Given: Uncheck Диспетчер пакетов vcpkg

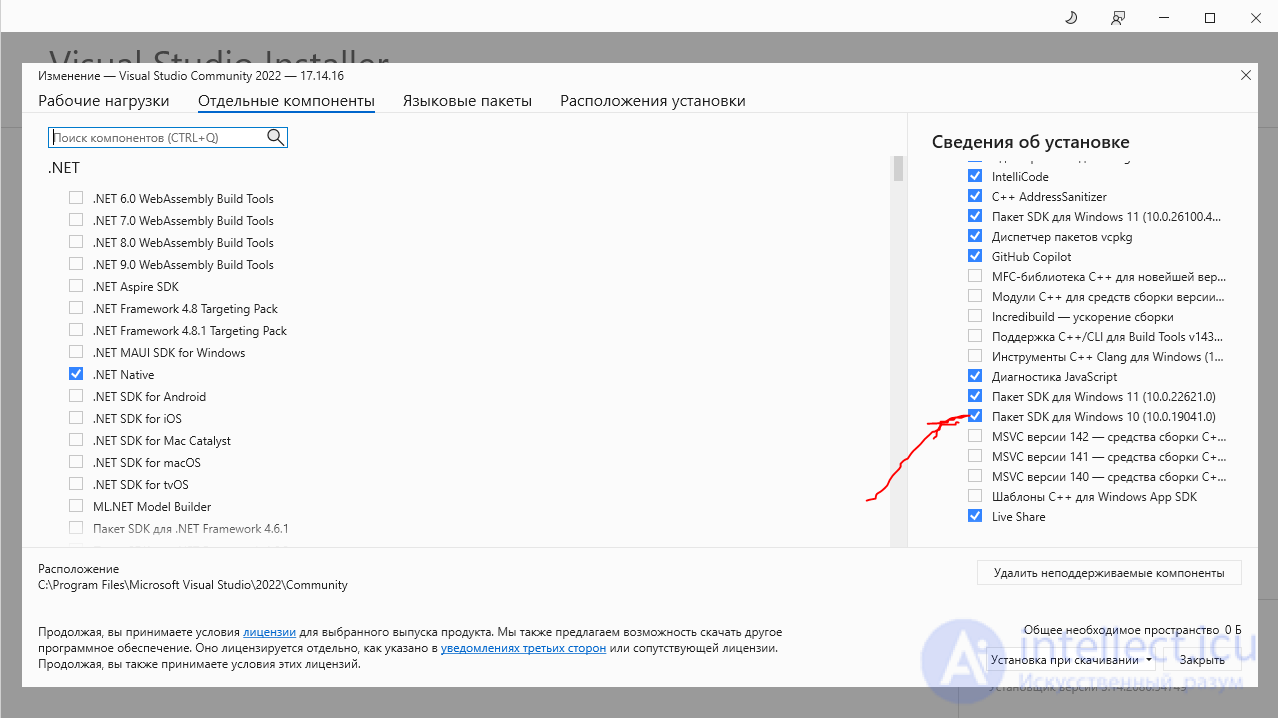Looking at the screenshot, I should click(x=975, y=236).
